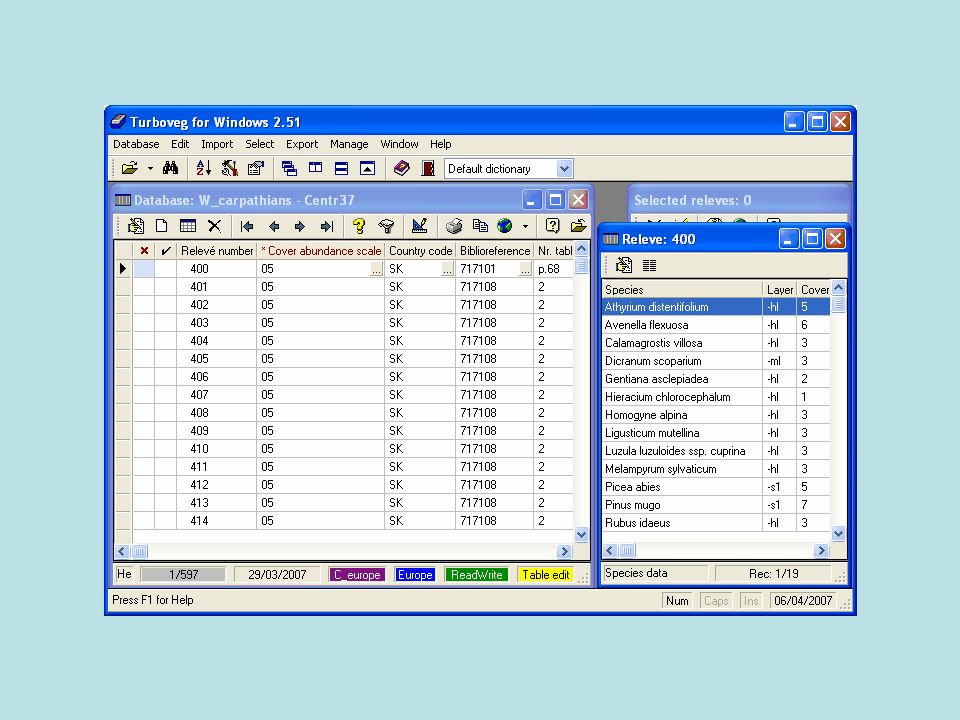Click the yellow question mark query icon
The image size is (960, 720).
tap(359, 227)
